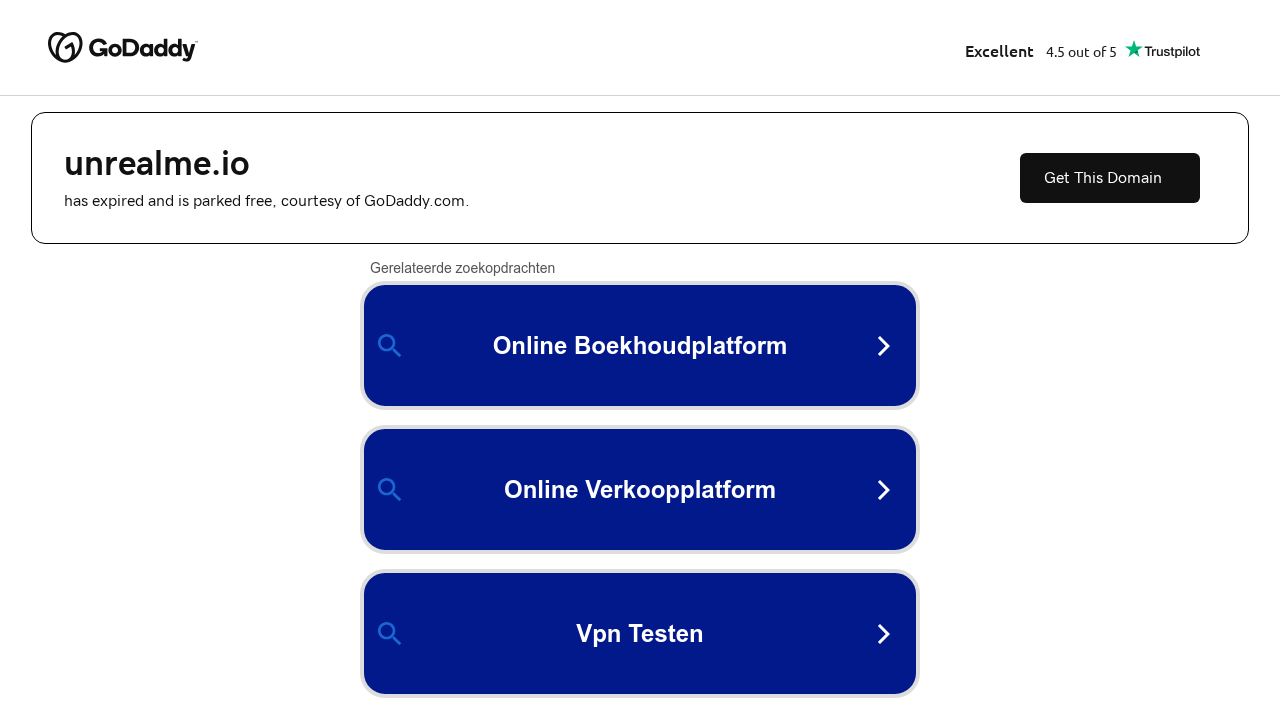Image resolution: width=1280 pixels, height=720 pixels.
Task: Click the magnifier icon beside Vpn Testen
Action: (390, 634)
